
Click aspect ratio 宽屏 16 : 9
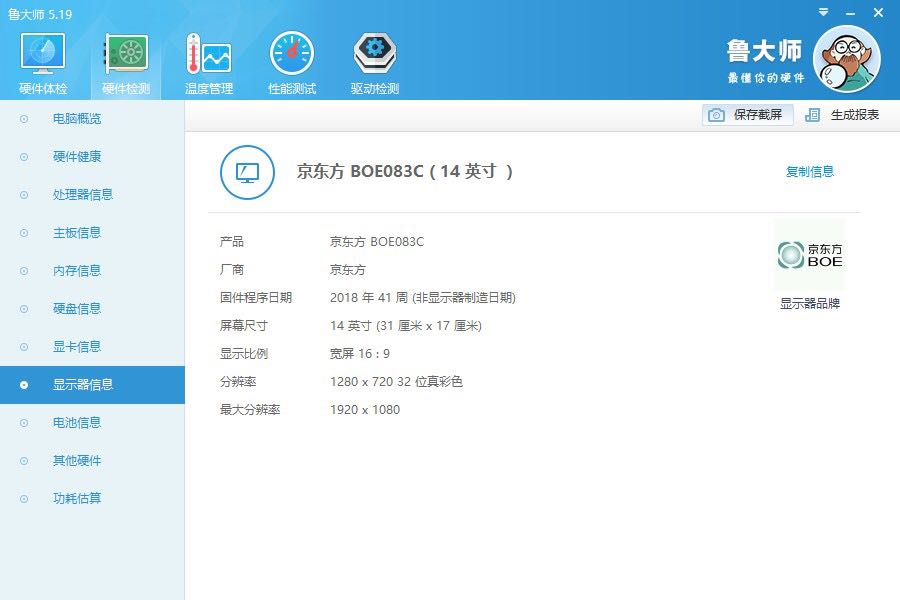(359, 354)
